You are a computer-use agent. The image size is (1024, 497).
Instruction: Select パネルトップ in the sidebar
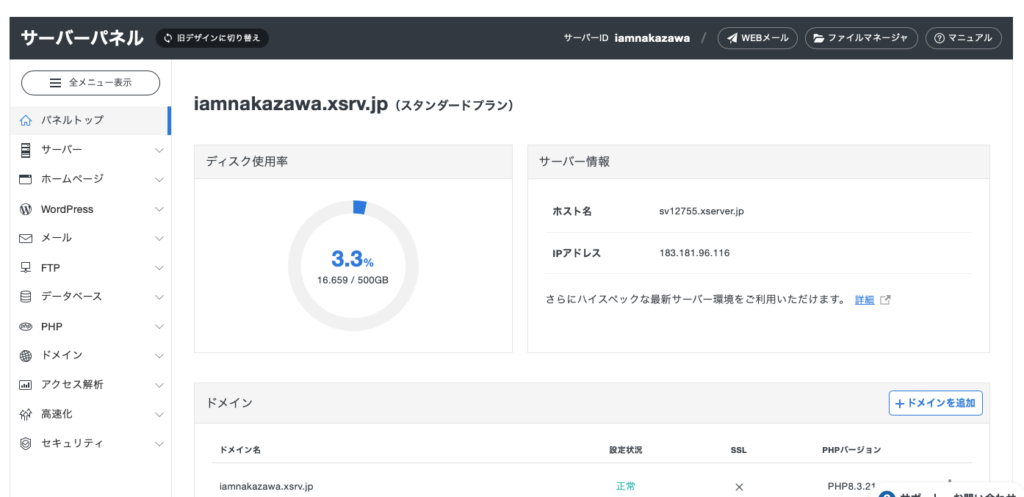coord(90,121)
